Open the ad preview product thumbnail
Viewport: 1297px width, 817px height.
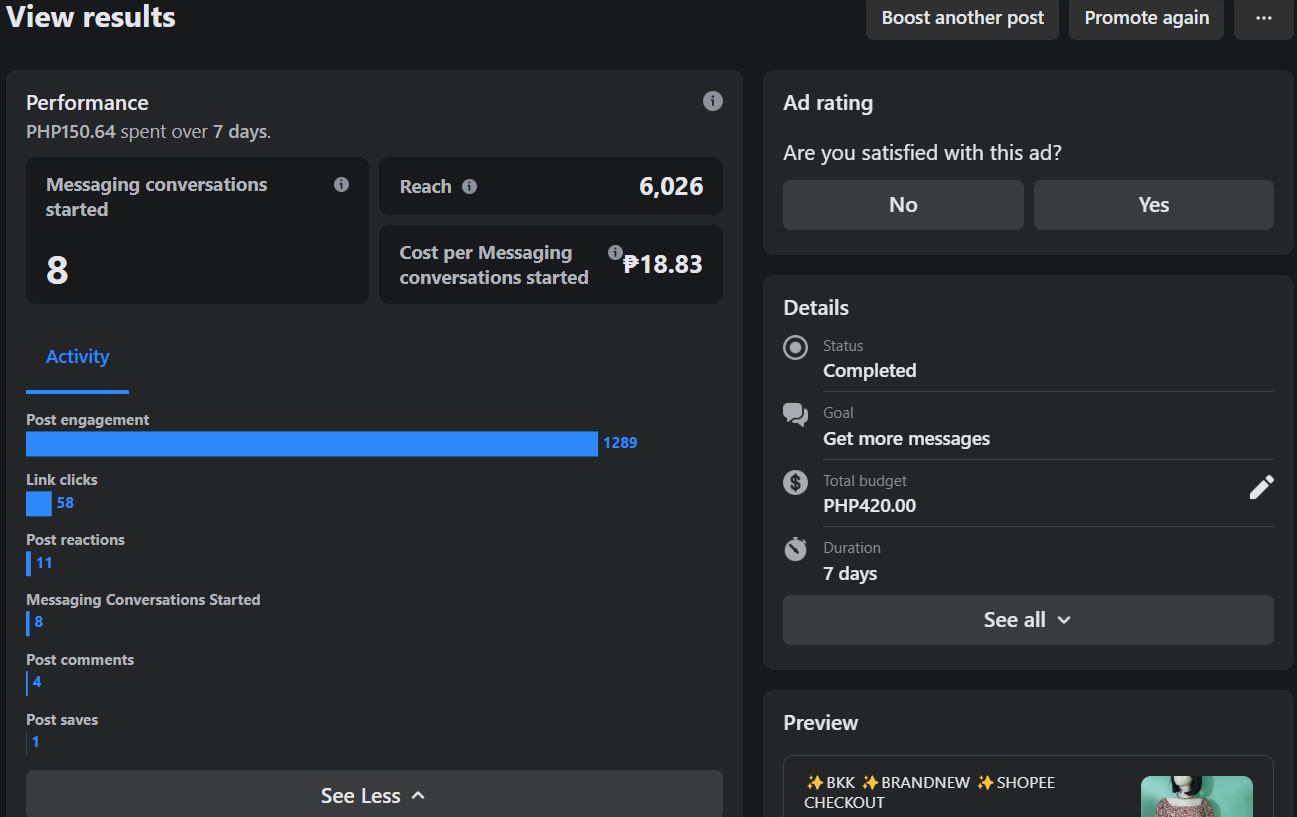[1196, 796]
